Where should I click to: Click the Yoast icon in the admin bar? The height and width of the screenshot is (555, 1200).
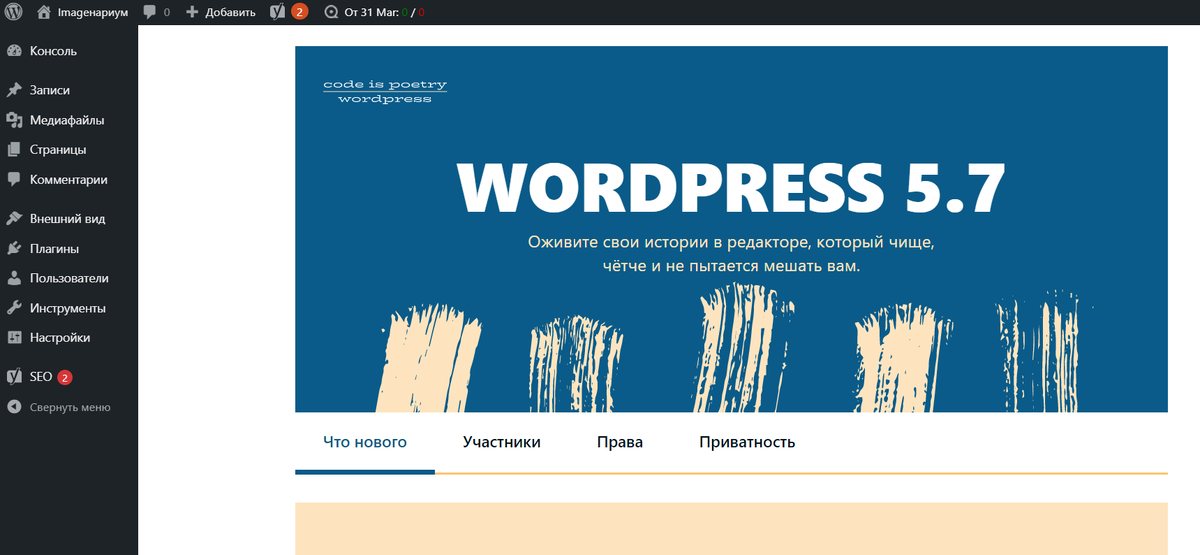coord(278,12)
